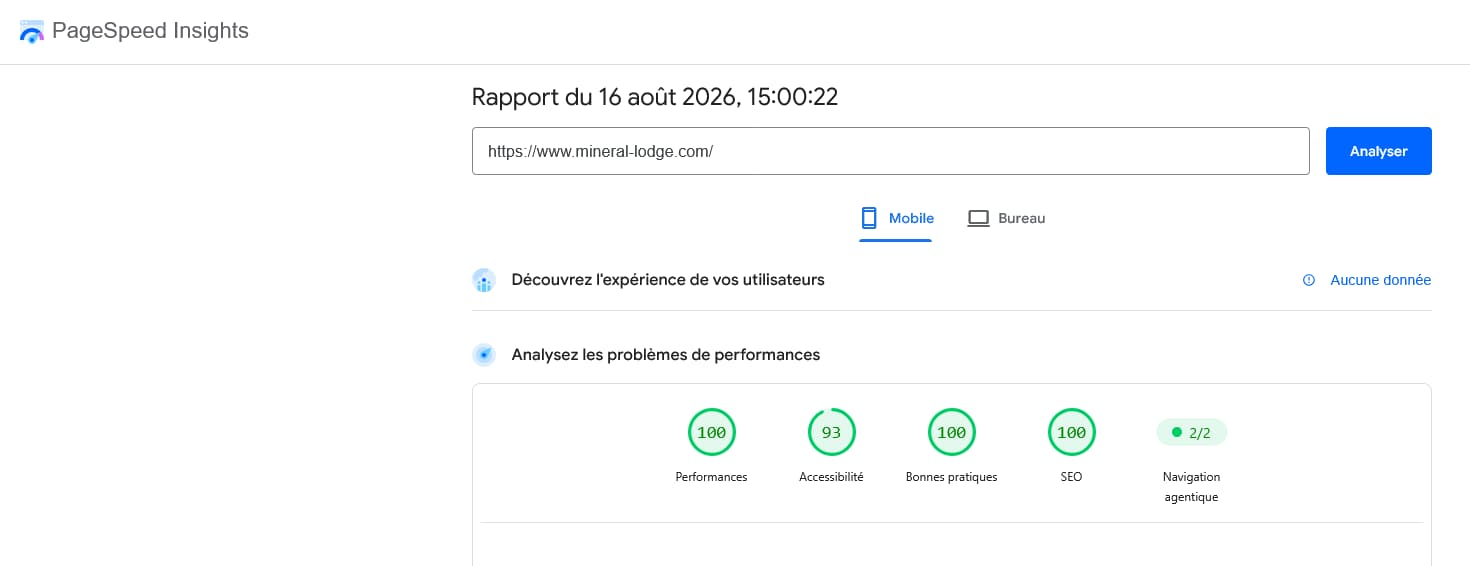The width and height of the screenshot is (1470, 566).
Task: Select the Accessibilité score gauge 93
Action: [832, 433]
